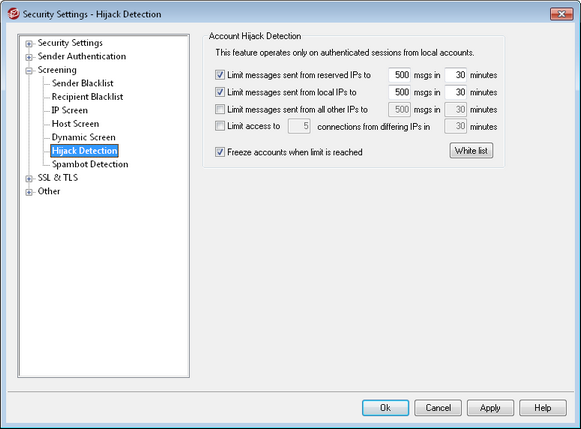Click the Help button
This screenshot has width=581, height=429.
(x=543, y=408)
